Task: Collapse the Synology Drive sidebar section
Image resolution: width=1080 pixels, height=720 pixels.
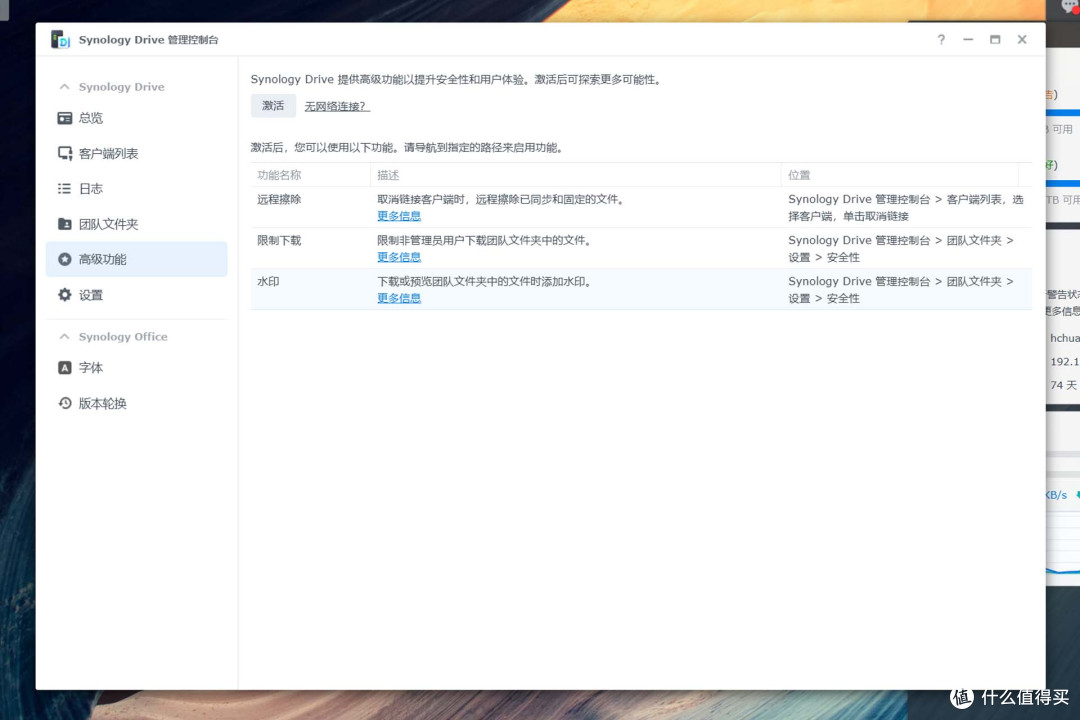Action: (65, 87)
